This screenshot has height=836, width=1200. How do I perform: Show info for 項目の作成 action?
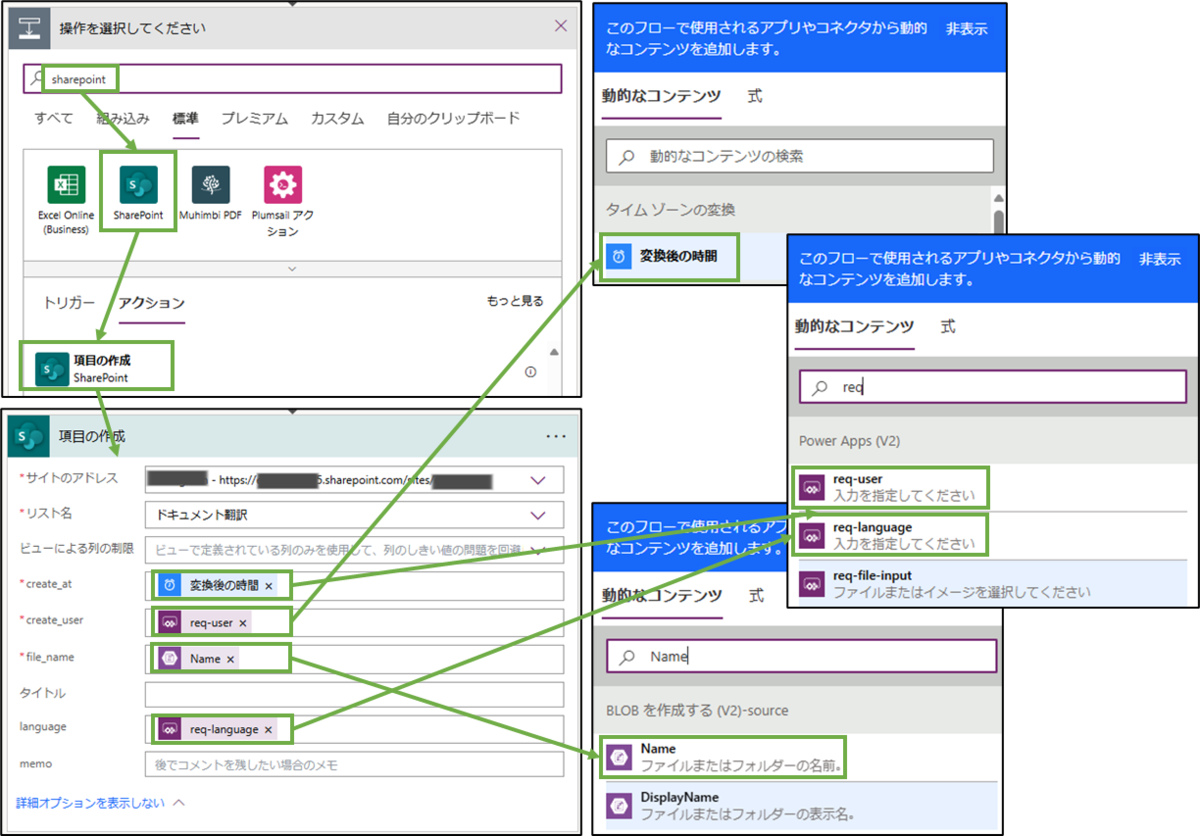(530, 372)
